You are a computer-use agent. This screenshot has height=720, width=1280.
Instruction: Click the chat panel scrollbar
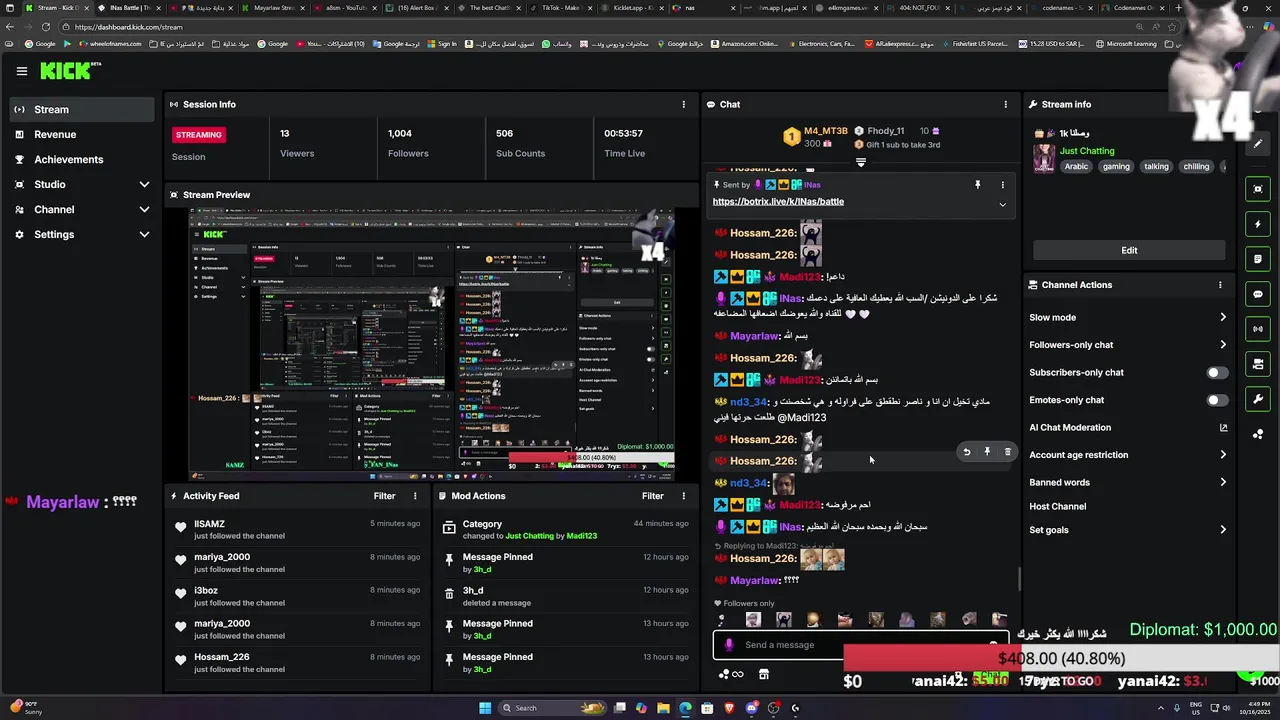point(1019,580)
